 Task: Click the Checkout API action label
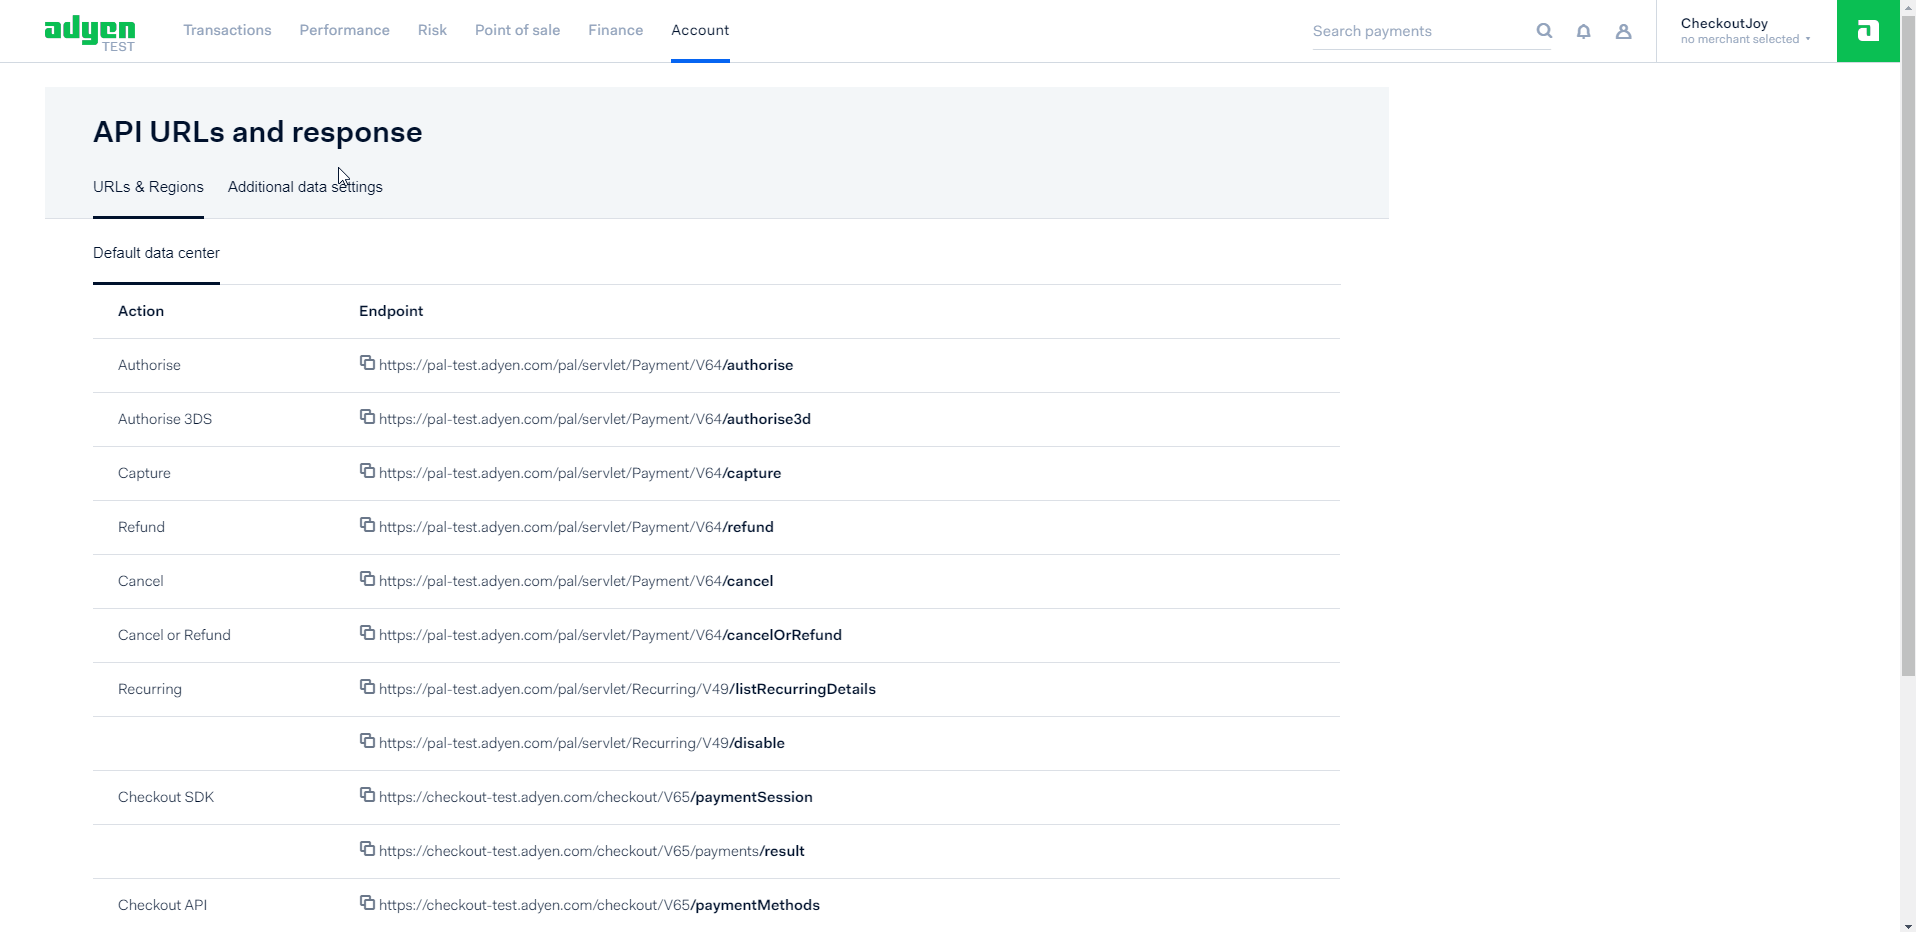click(162, 905)
